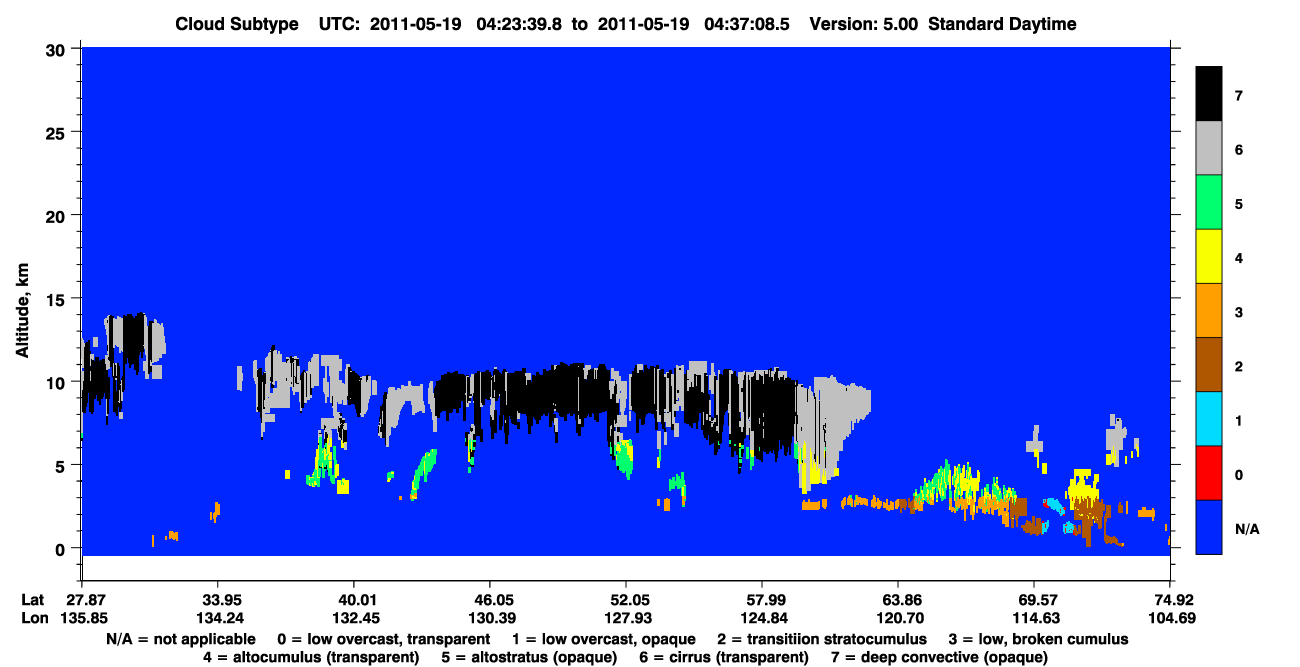Viewport: 1300px width, 667px height.
Task: Click the gray colorbar swatch for type 6
Action: point(1209,148)
